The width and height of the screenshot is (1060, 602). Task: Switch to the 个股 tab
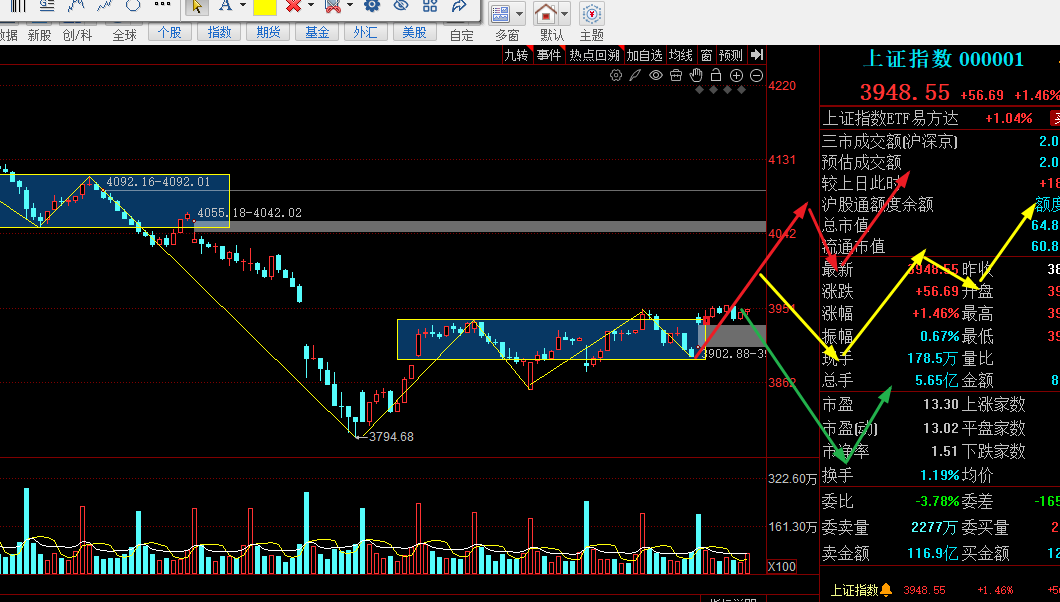pos(170,32)
